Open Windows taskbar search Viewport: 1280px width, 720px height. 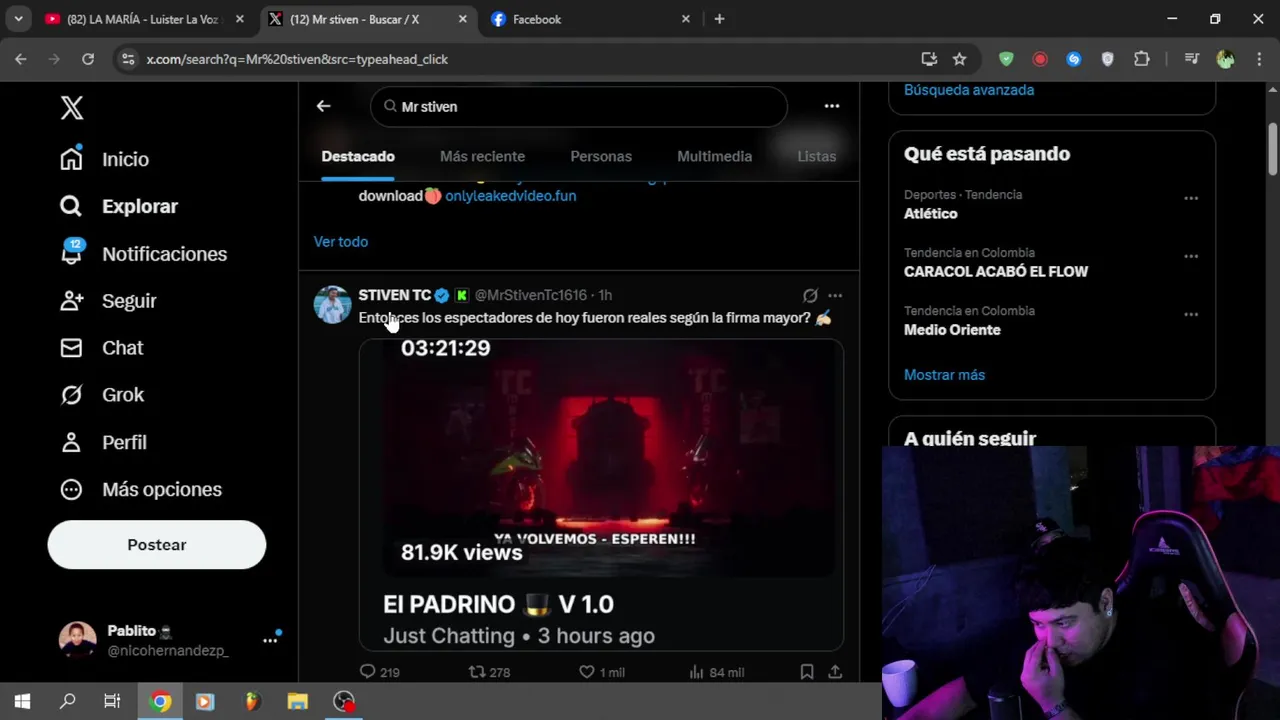[x=67, y=701]
